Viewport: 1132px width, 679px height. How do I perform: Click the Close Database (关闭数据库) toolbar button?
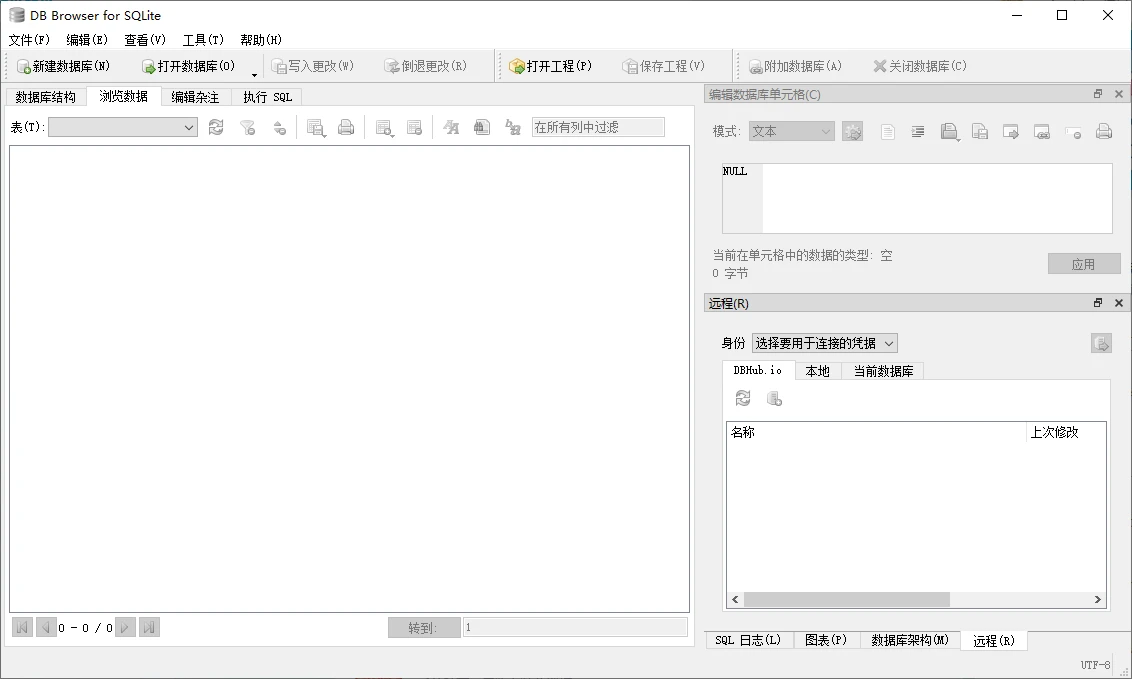pyautogui.click(x=920, y=66)
